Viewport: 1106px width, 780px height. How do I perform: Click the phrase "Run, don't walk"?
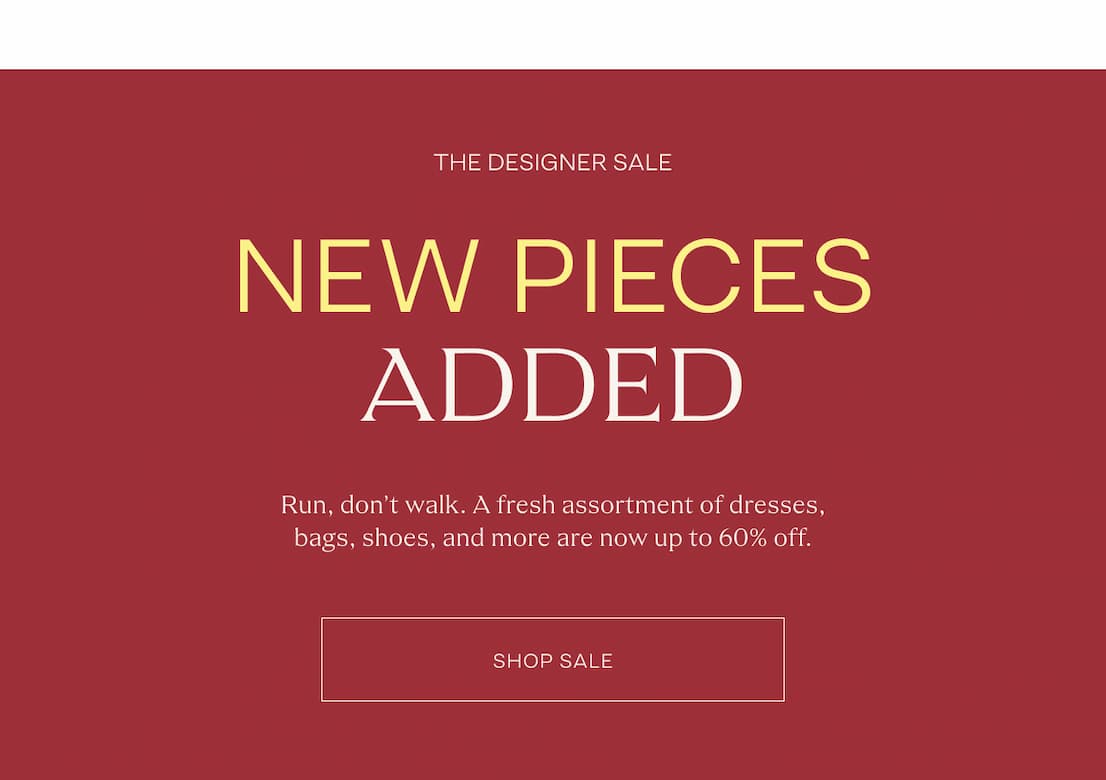tap(370, 504)
